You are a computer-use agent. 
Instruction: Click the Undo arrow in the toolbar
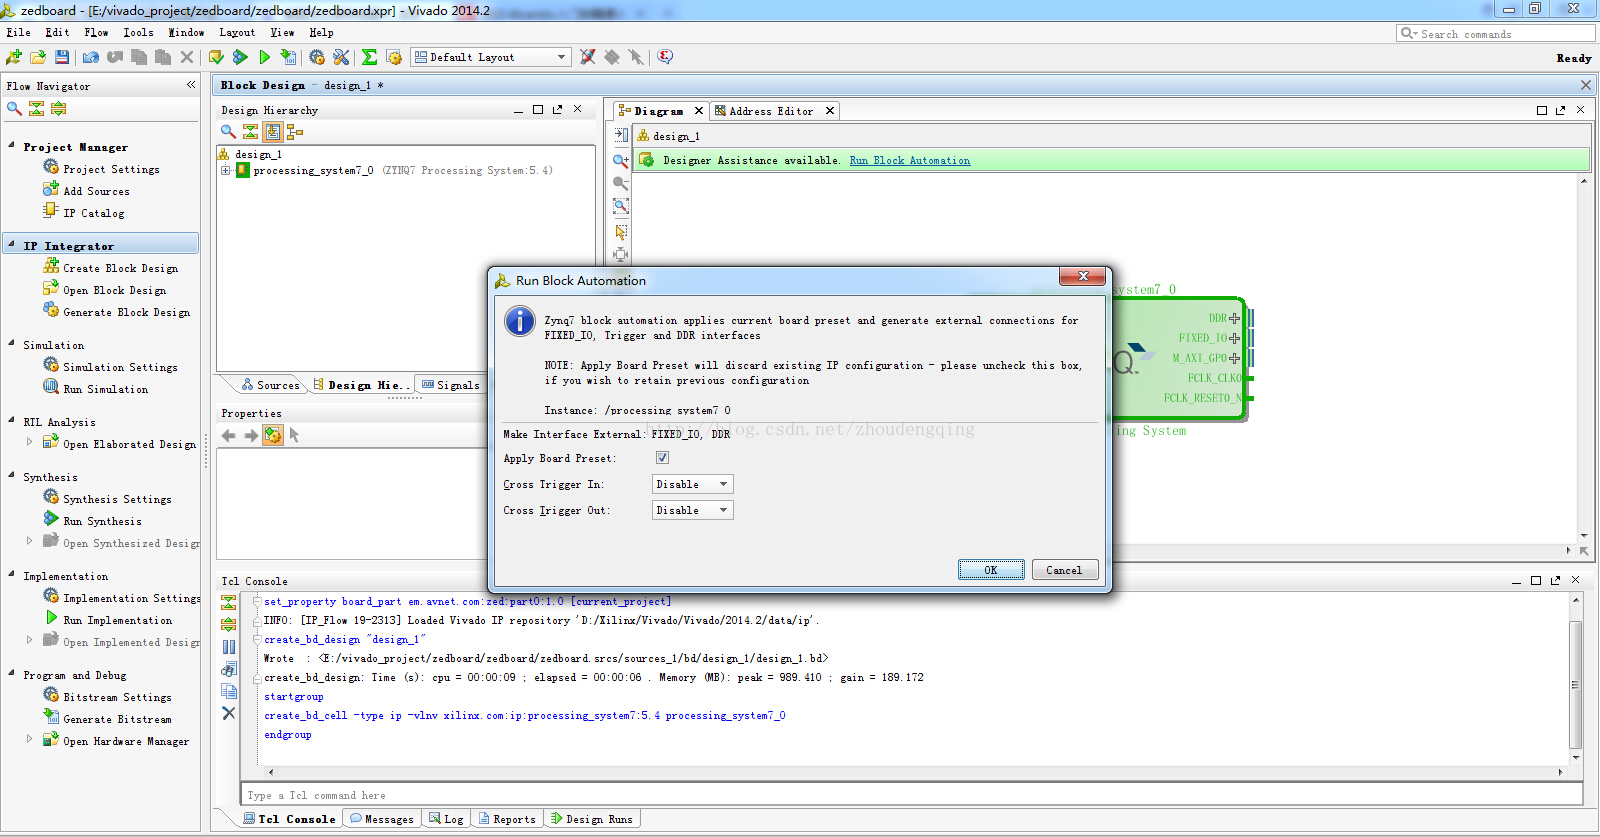pyautogui.click(x=91, y=57)
